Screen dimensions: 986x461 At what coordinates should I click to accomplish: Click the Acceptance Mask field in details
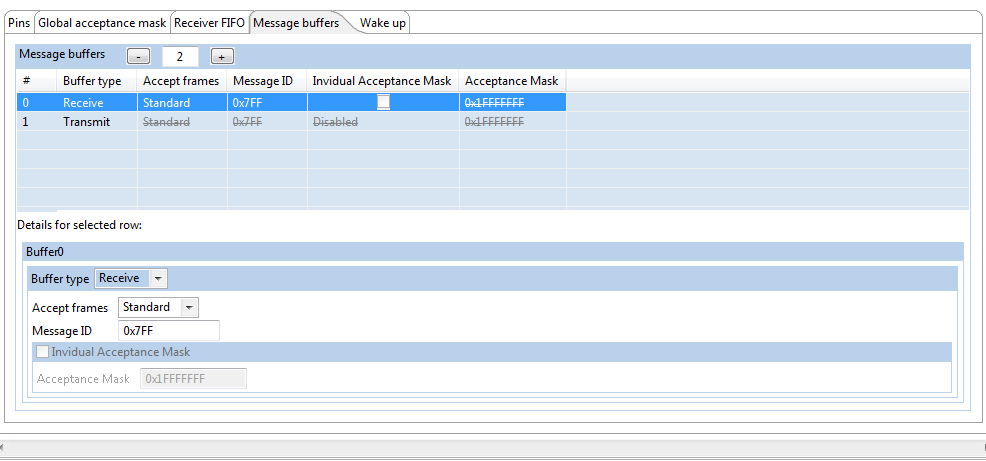coord(194,379)
